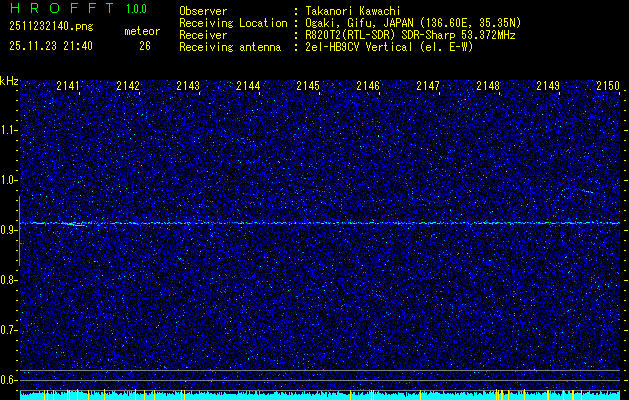Click the short meteor echo trace near 2149
Screen dimensions: 629x400
587,191
